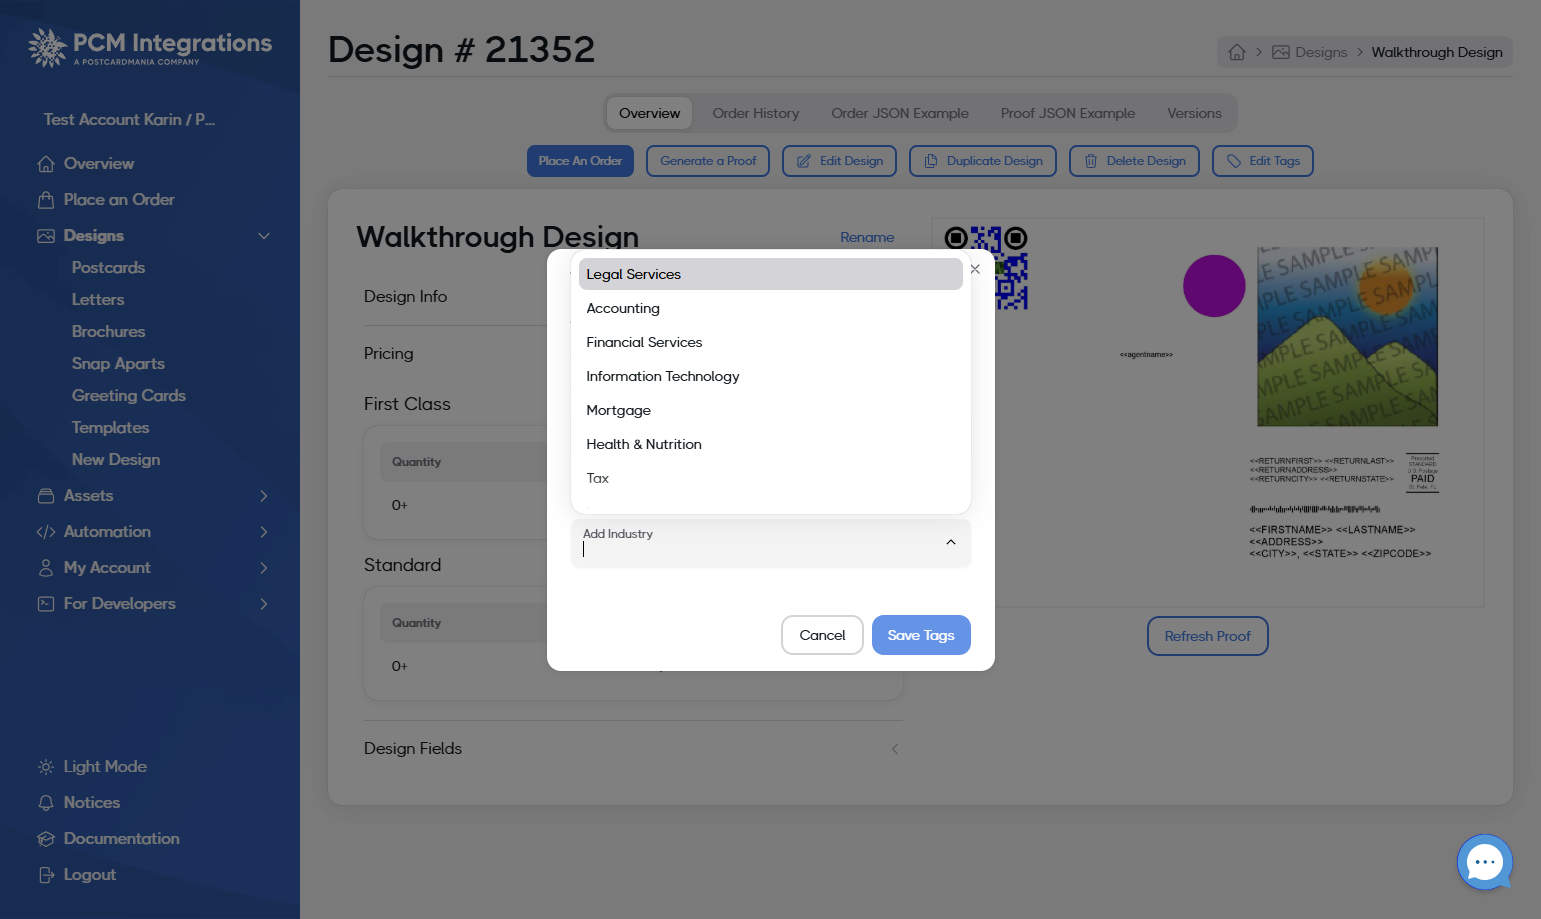Open Edit Tags button
The height and width of the screenshot is (919, 1541).
1263,161
